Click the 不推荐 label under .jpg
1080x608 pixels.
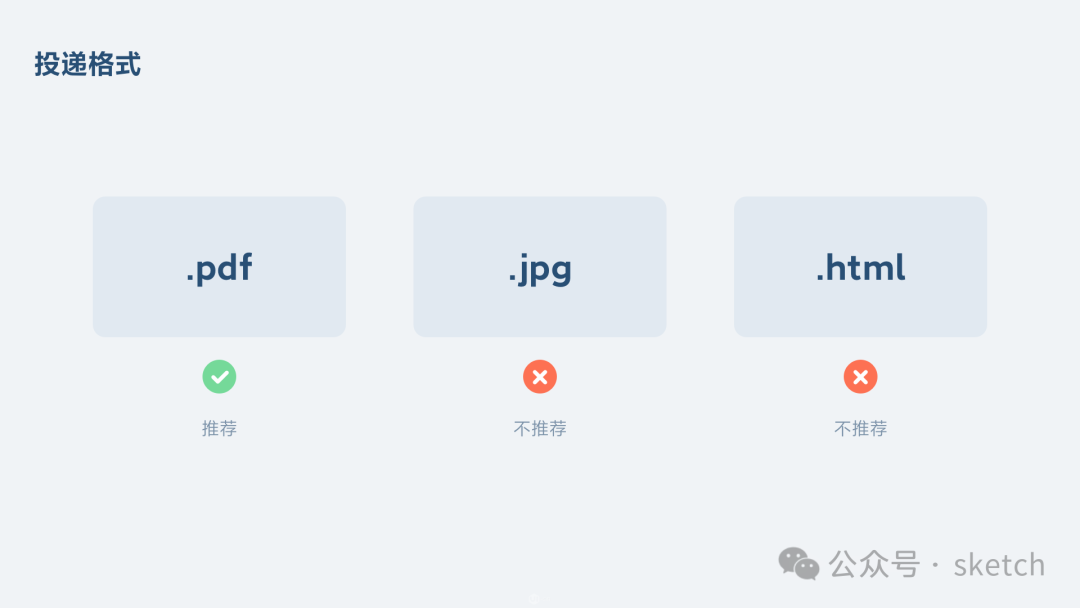pos(540,428)
